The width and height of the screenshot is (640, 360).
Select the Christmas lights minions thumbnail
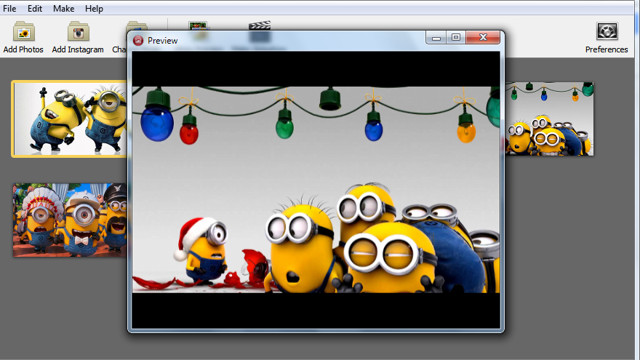[549, 119]
